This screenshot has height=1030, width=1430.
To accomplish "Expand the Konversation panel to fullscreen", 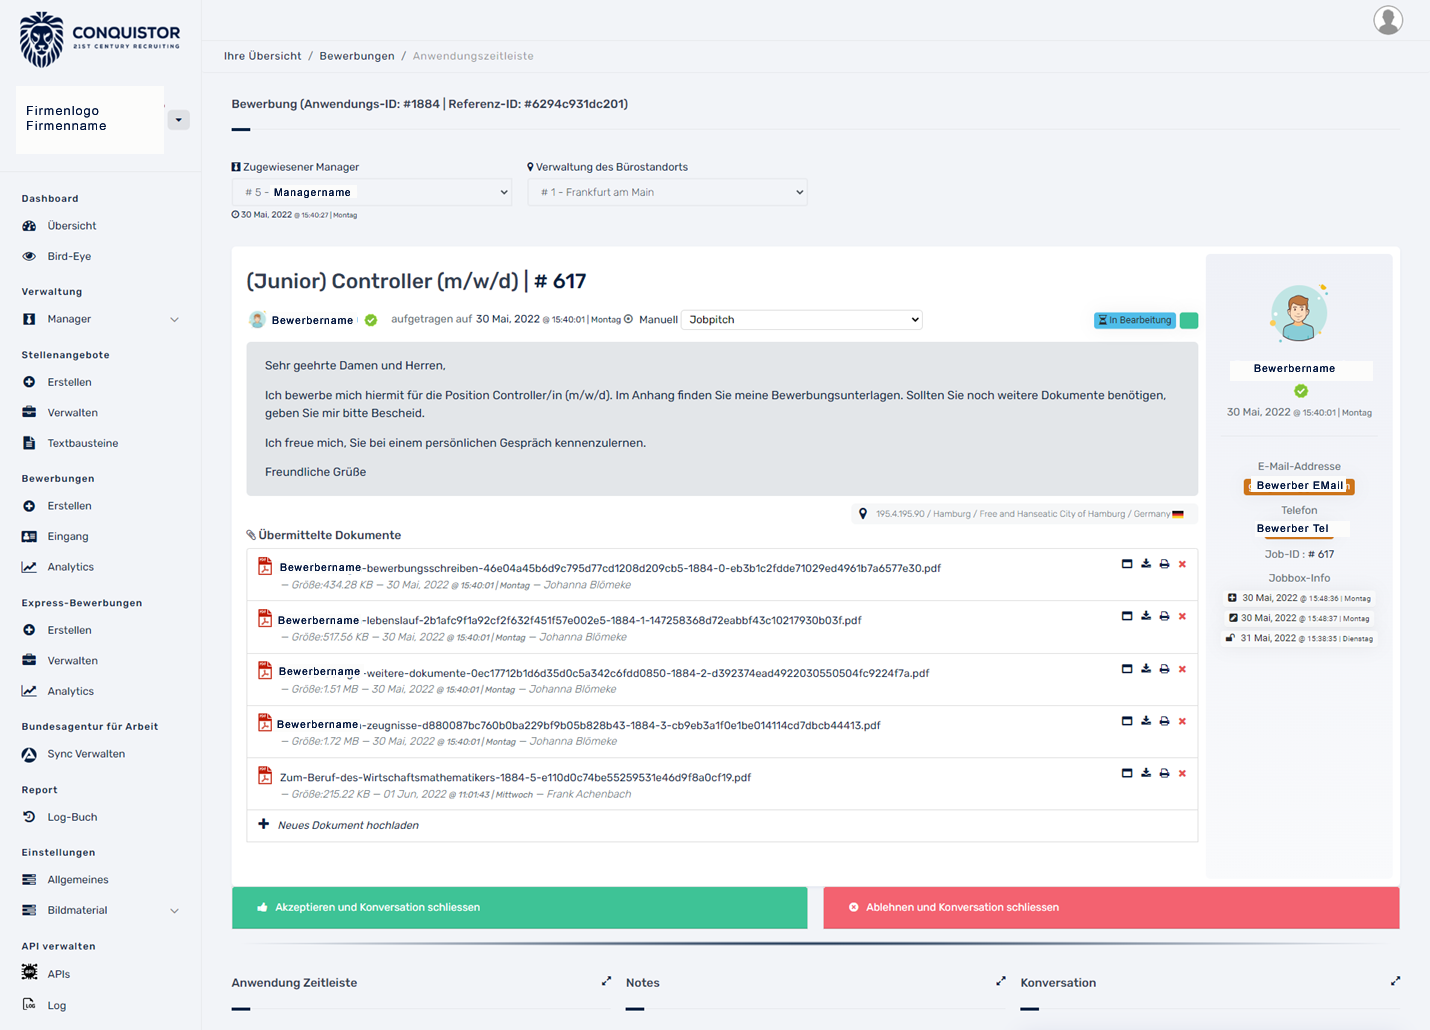I will [1395, 981].
